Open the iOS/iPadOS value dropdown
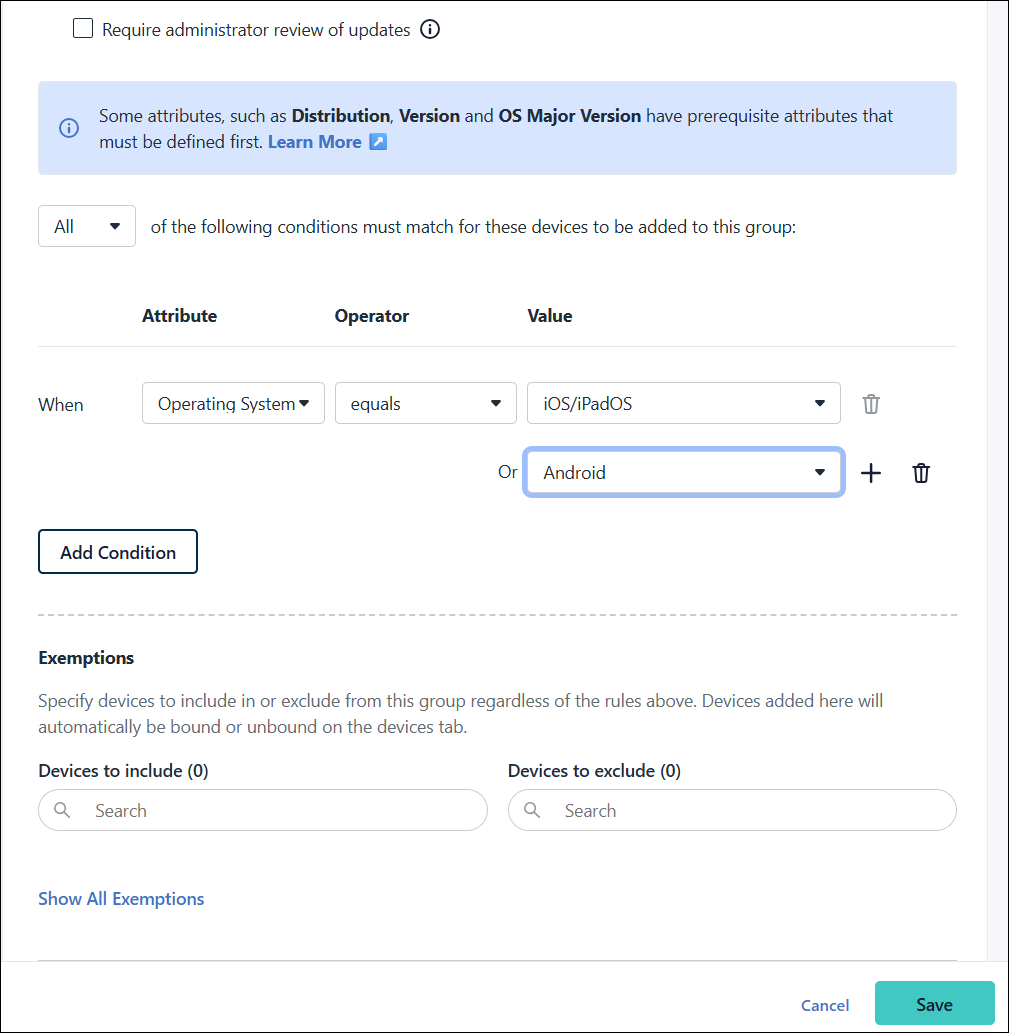The height and width of the screenshot is (1033, 1009). [x=683, y=403]
